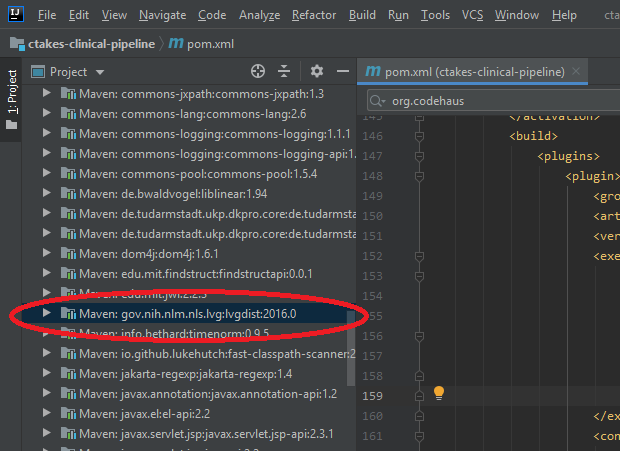Open the Navigate menu
The height and width of the screenshot is (451, 620).
(x=163, y=15)
